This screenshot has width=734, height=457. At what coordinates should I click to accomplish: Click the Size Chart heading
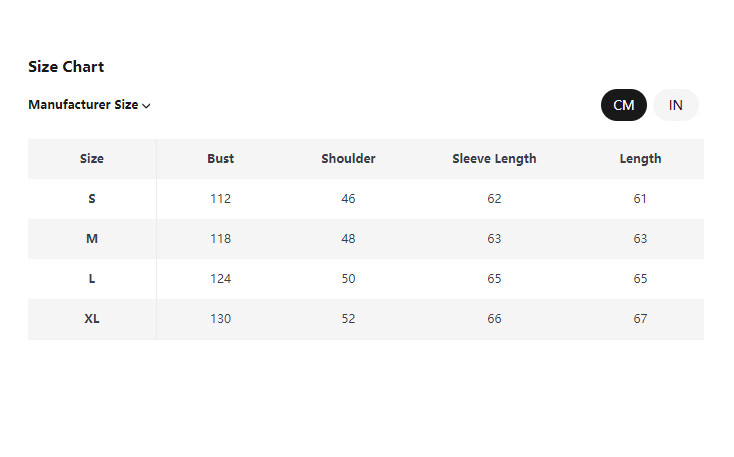click(x=66, y=67)
